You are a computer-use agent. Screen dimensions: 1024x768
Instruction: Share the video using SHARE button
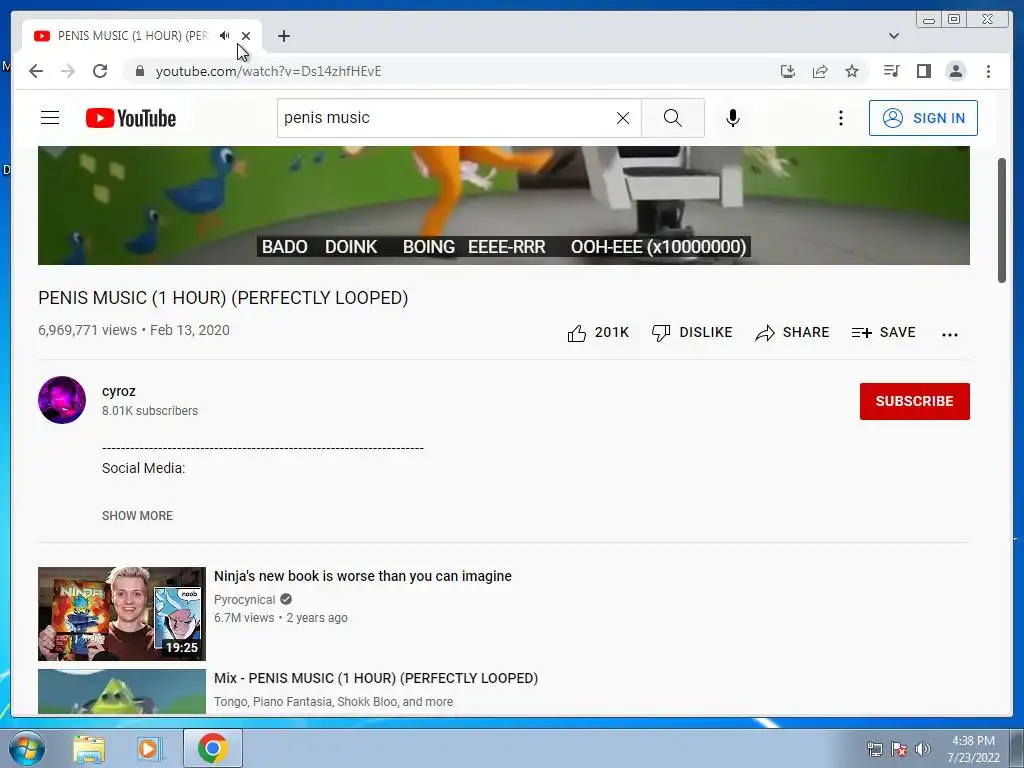pos(792,333)
